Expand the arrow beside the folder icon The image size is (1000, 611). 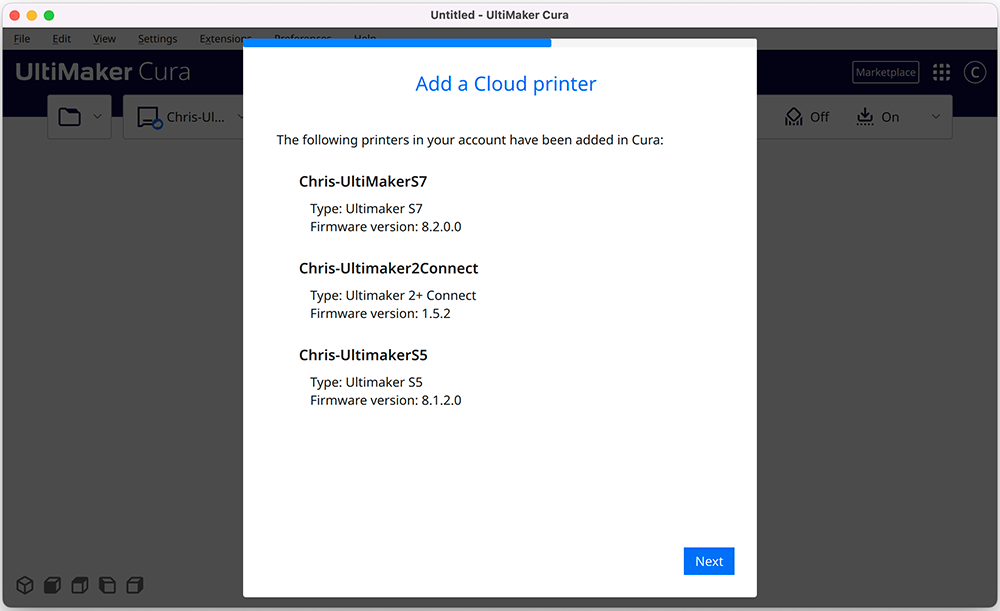coord(98,117)
